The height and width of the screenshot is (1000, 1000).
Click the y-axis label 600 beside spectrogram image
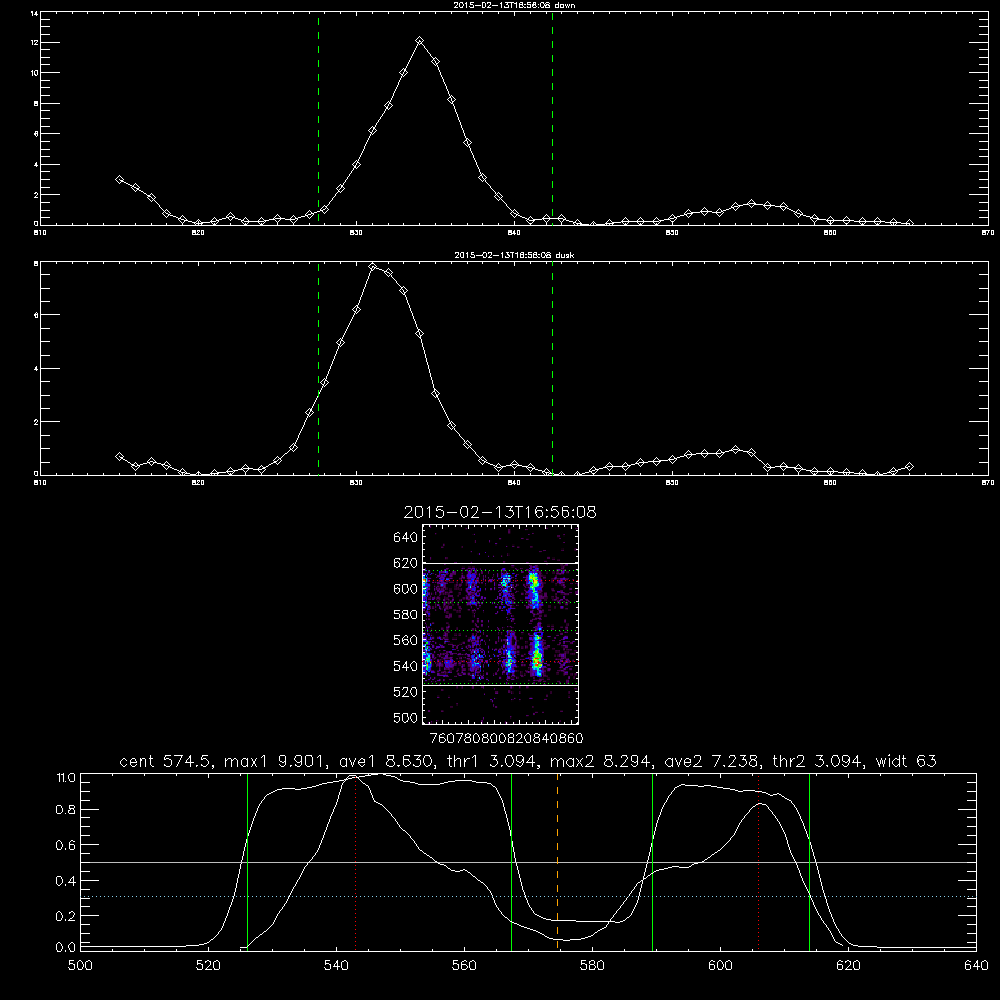pyautogui.click(x=406, y=589)
